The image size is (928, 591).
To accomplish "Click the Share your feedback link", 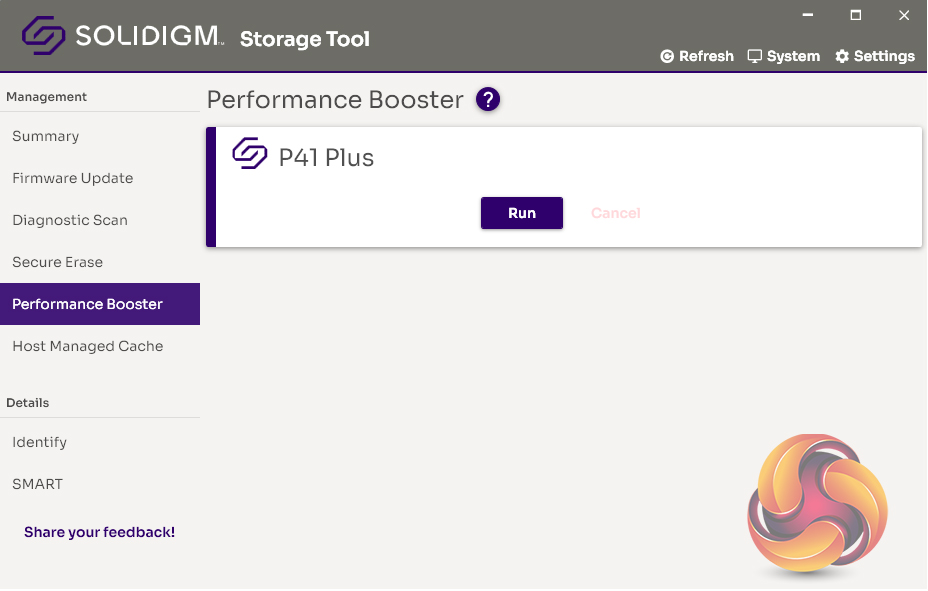I will click(100, 532).
